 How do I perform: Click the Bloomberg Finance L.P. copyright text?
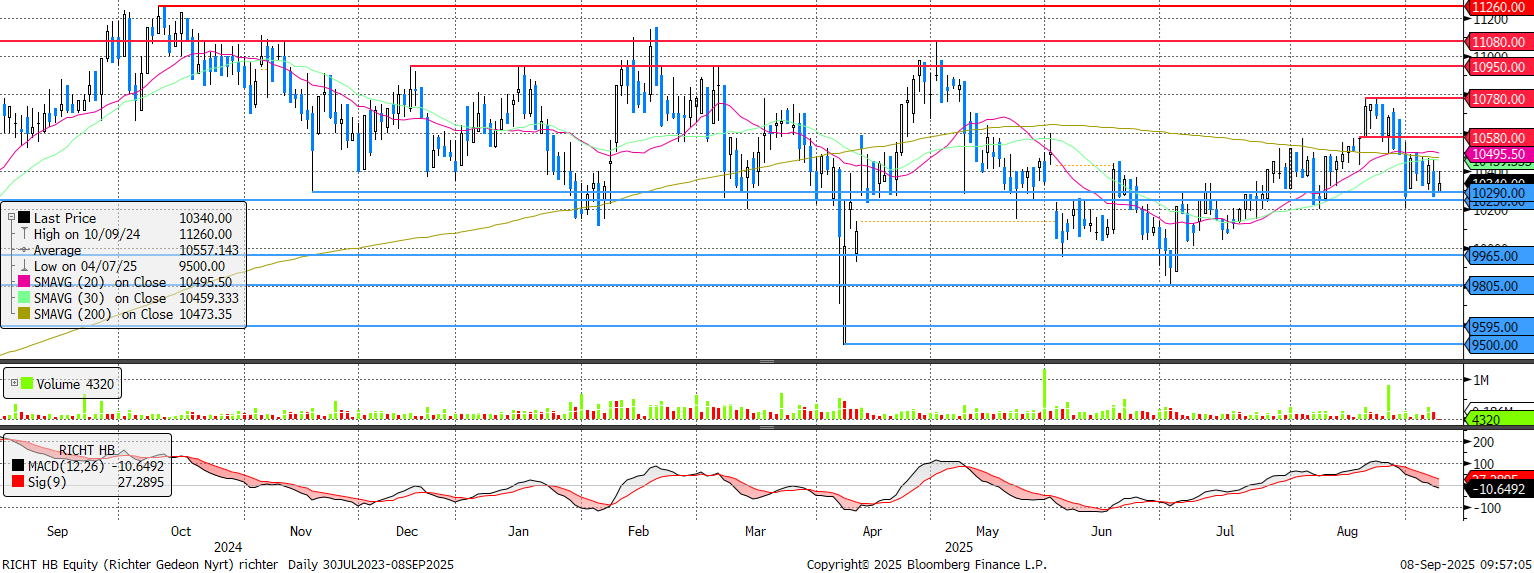coord(927,565)
